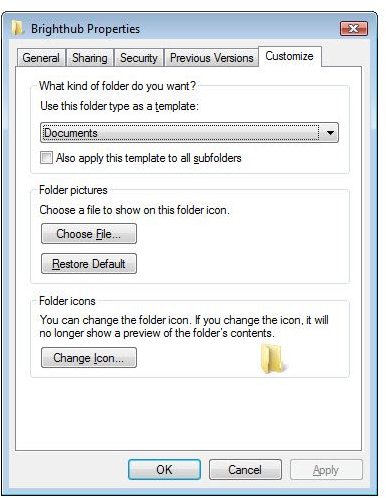This screenshot has width=386, height=498.
Task: Click the folder icon in the title bar
Action: pyautogui.click(x=17, y=28)
